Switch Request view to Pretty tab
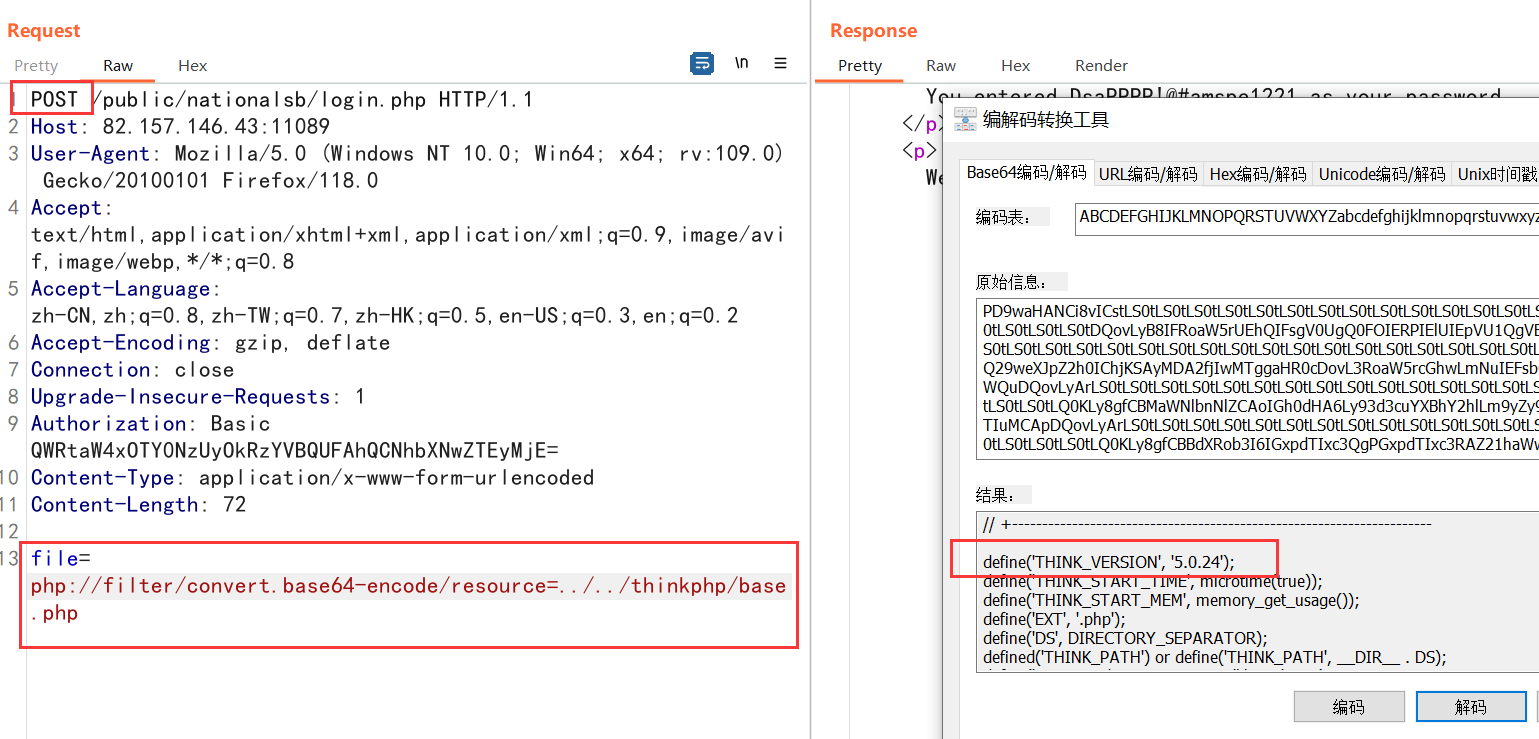 [x=36, y=65]
